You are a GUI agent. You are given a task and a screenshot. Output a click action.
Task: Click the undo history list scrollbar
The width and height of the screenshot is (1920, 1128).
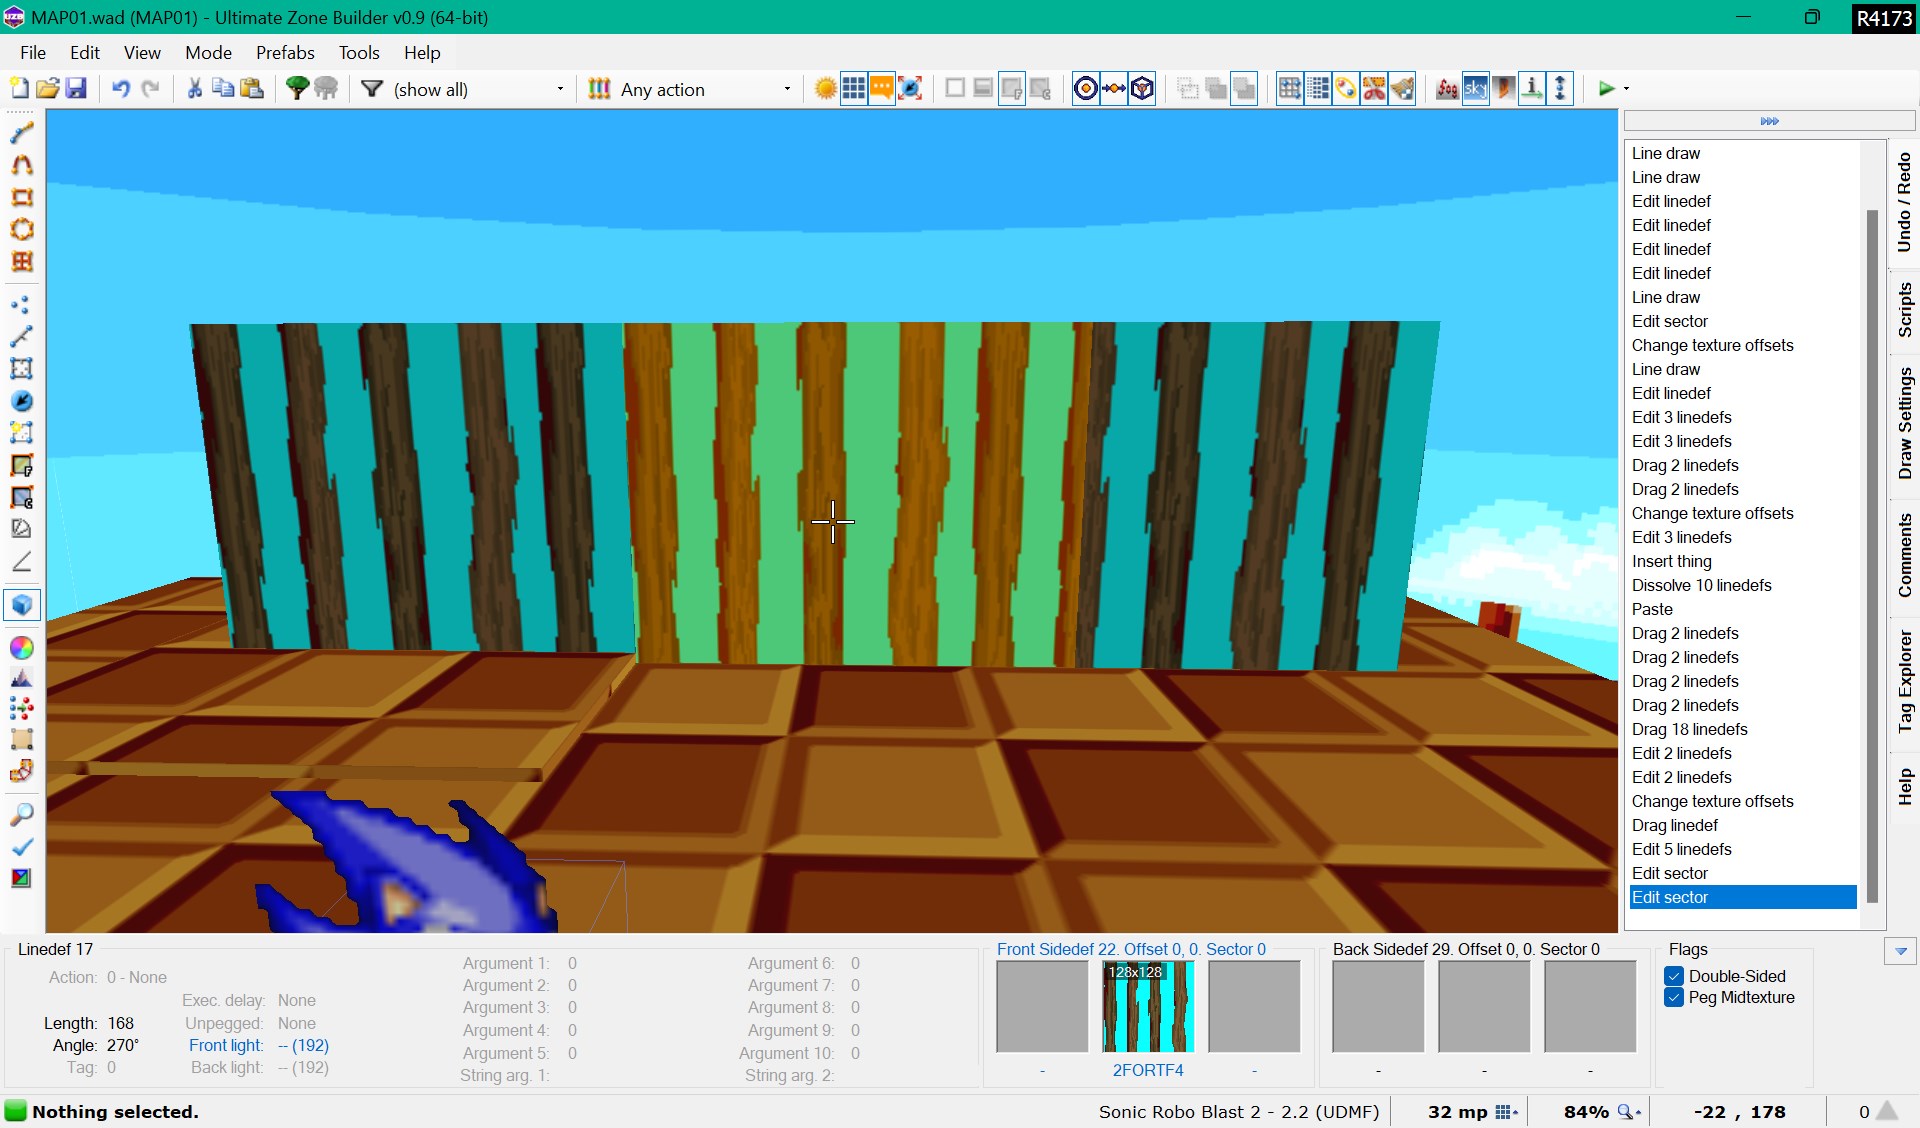point(1872,555)
